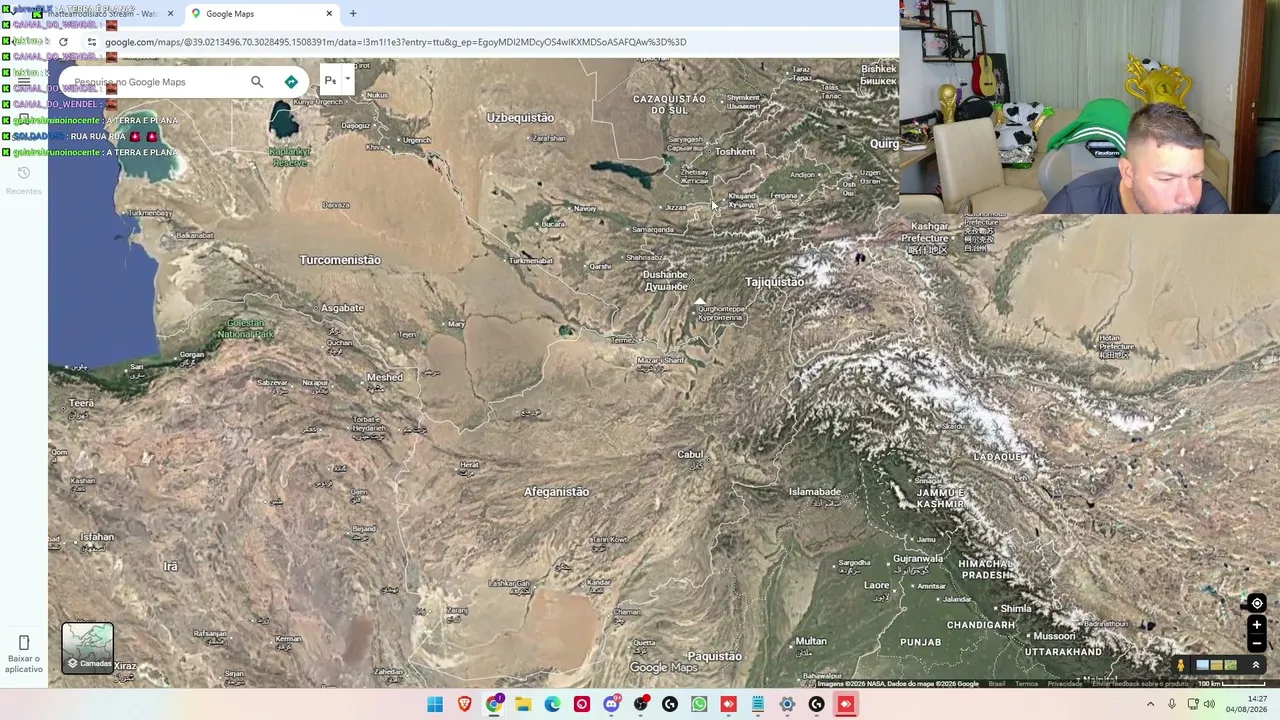Open the chat app with notification badge
The image size is (1280, 720).
pos(611,704)
